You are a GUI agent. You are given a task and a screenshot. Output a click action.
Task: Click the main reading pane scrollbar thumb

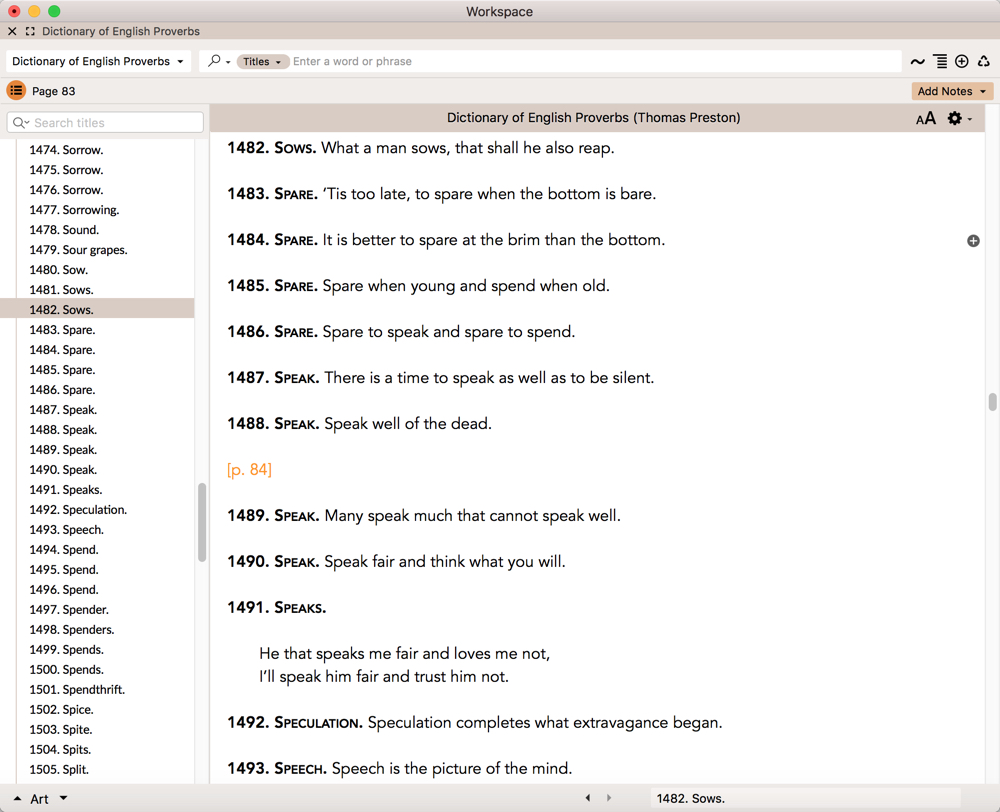pos(992,402)
